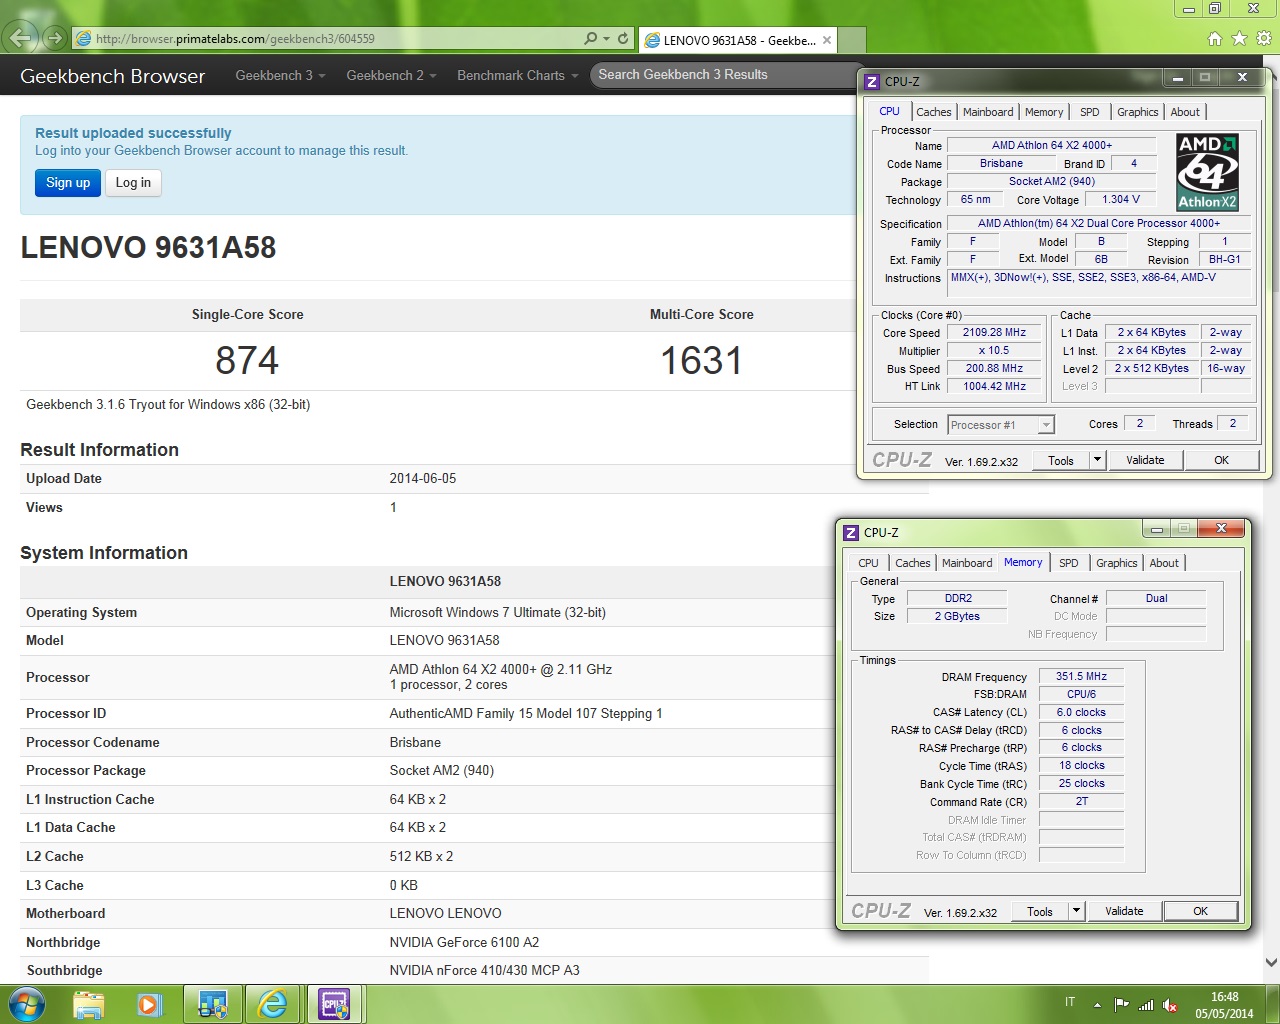Open the Tools dropdown arrow in the Memory window

[1076, 911]
